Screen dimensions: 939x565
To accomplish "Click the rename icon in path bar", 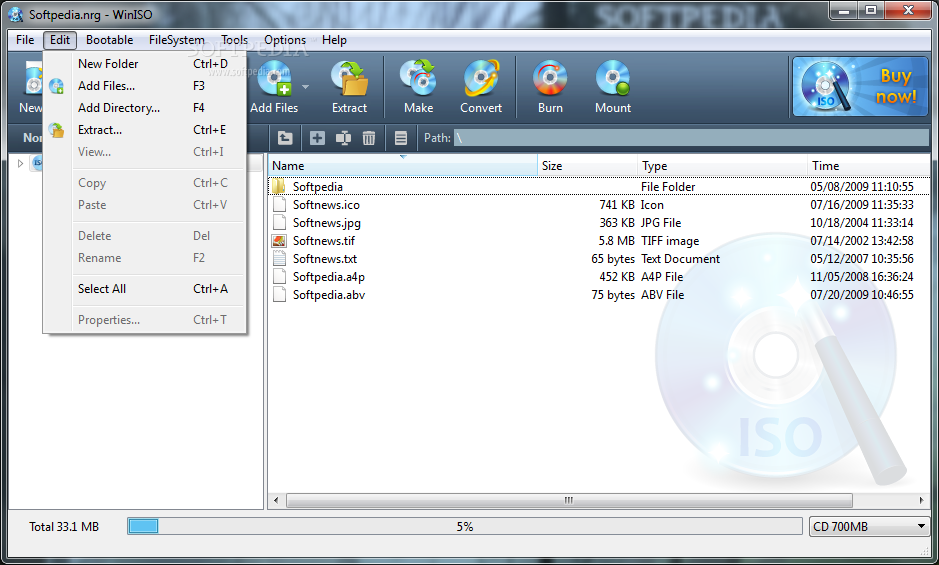I will click(x=343, y=138).
